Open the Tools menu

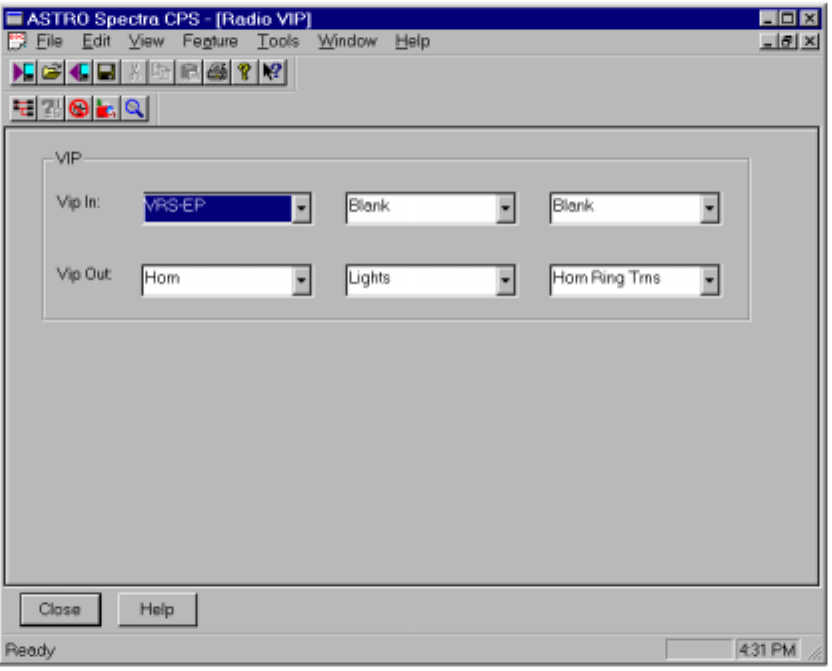pos(278,41)
